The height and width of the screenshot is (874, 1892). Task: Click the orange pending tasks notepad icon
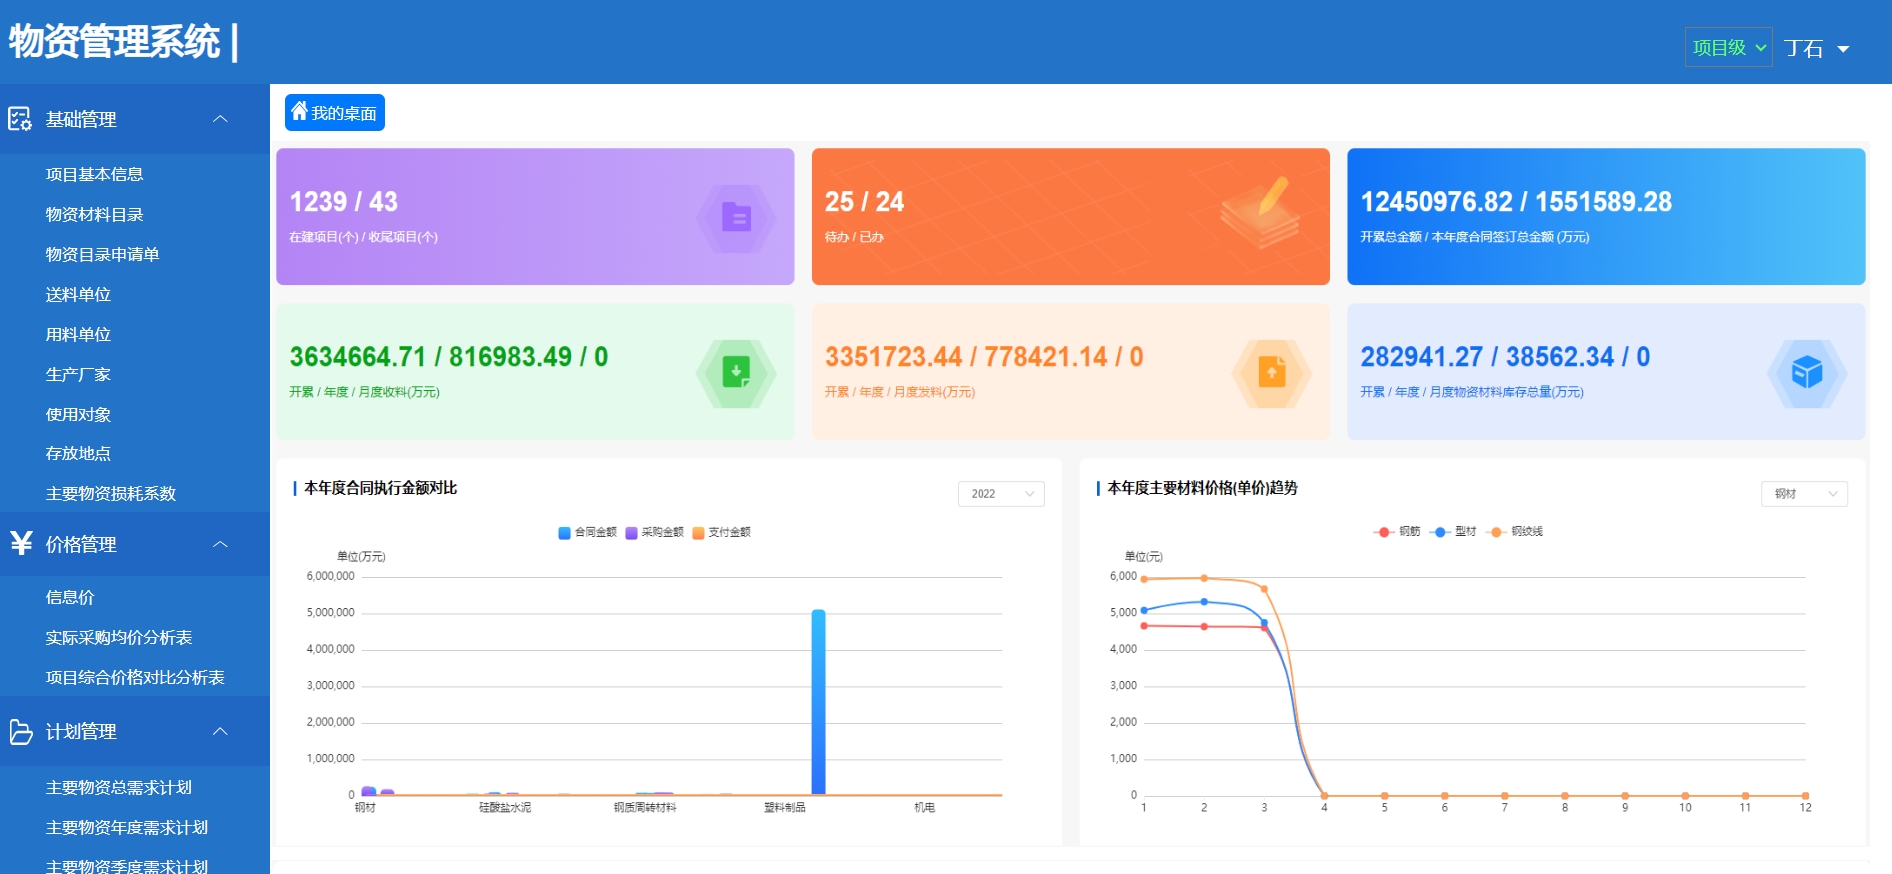click(x=1260, y=212)
